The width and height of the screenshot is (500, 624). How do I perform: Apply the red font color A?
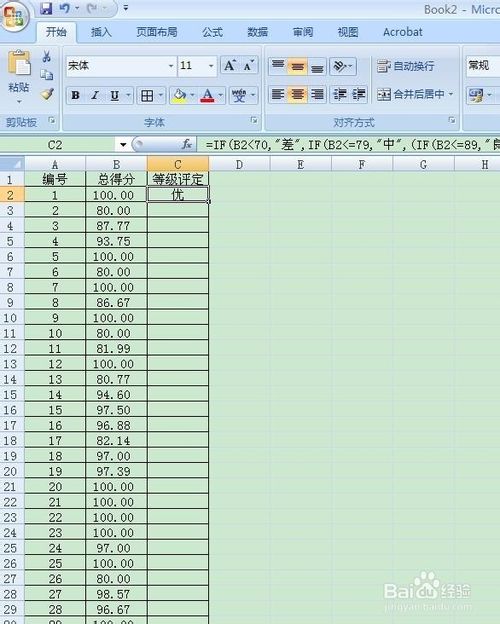(207, 96)
